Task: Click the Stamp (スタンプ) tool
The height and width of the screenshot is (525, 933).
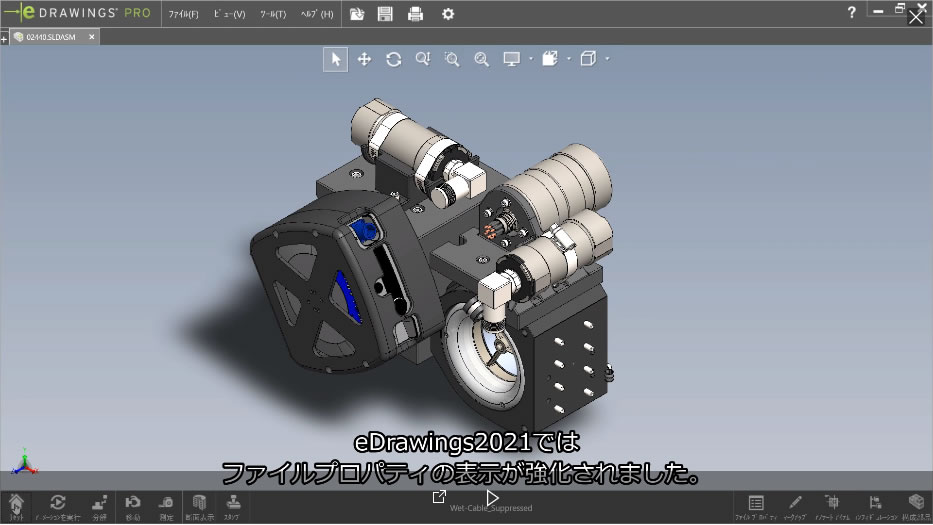Action: 233,507
